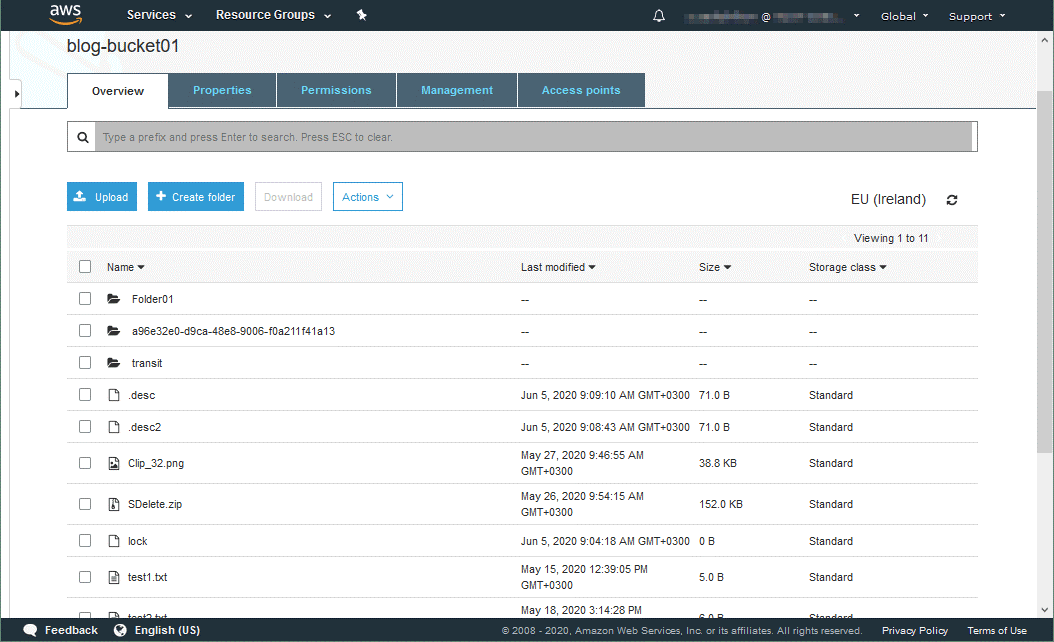Toggle the select-all checkbox in header
Screen dimensions: 1054x642
(x=85, y=266)
